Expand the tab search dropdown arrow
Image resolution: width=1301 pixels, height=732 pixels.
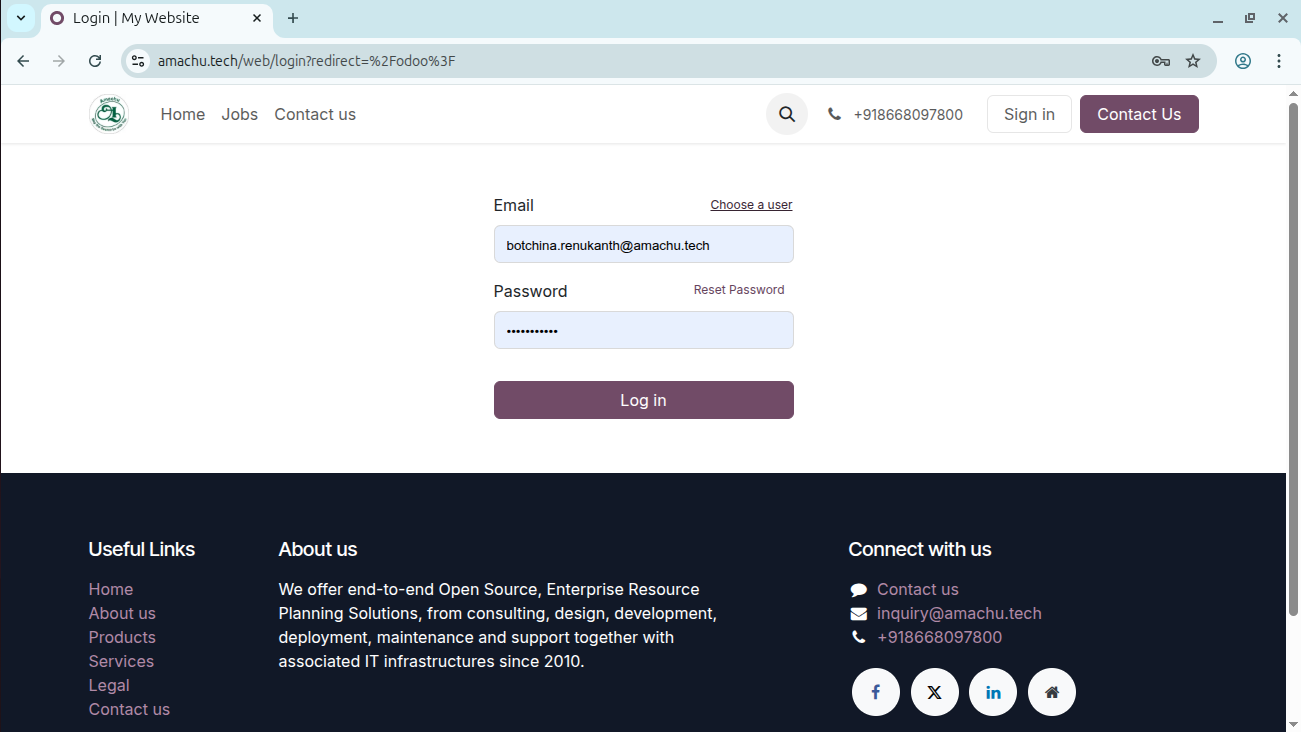20,18
